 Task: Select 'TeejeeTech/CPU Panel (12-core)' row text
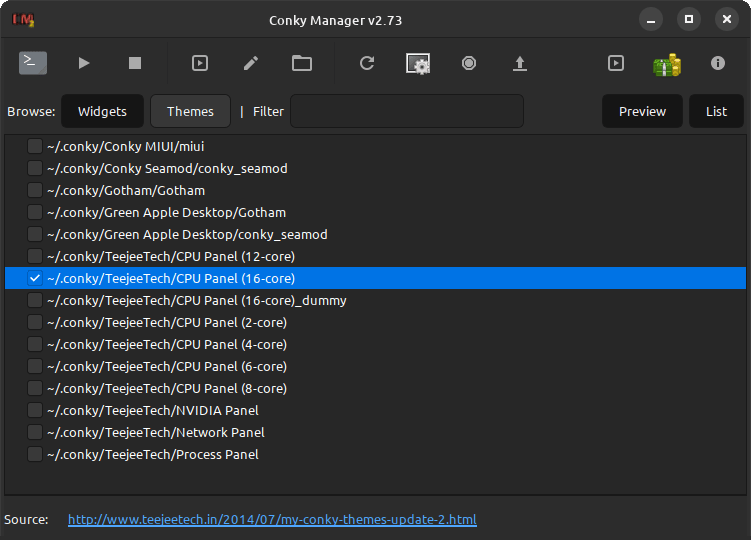coord(171,257)
